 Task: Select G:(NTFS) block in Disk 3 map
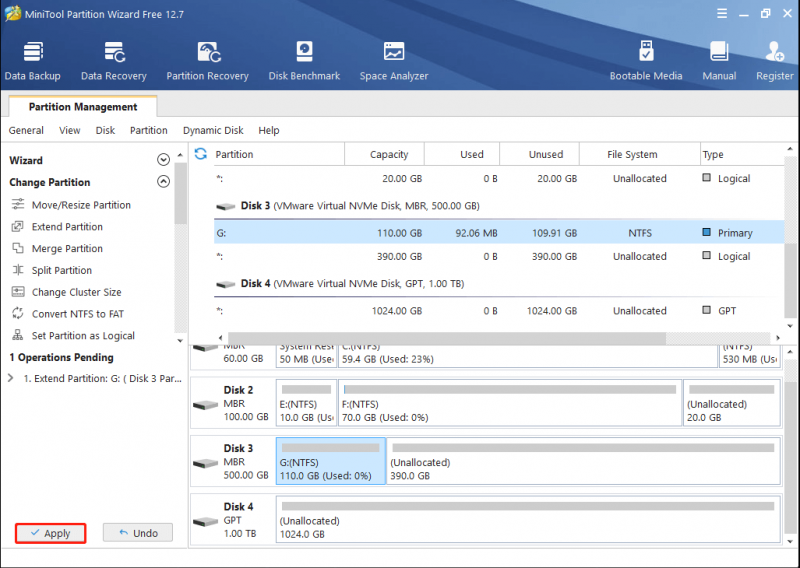coord(331,461)
